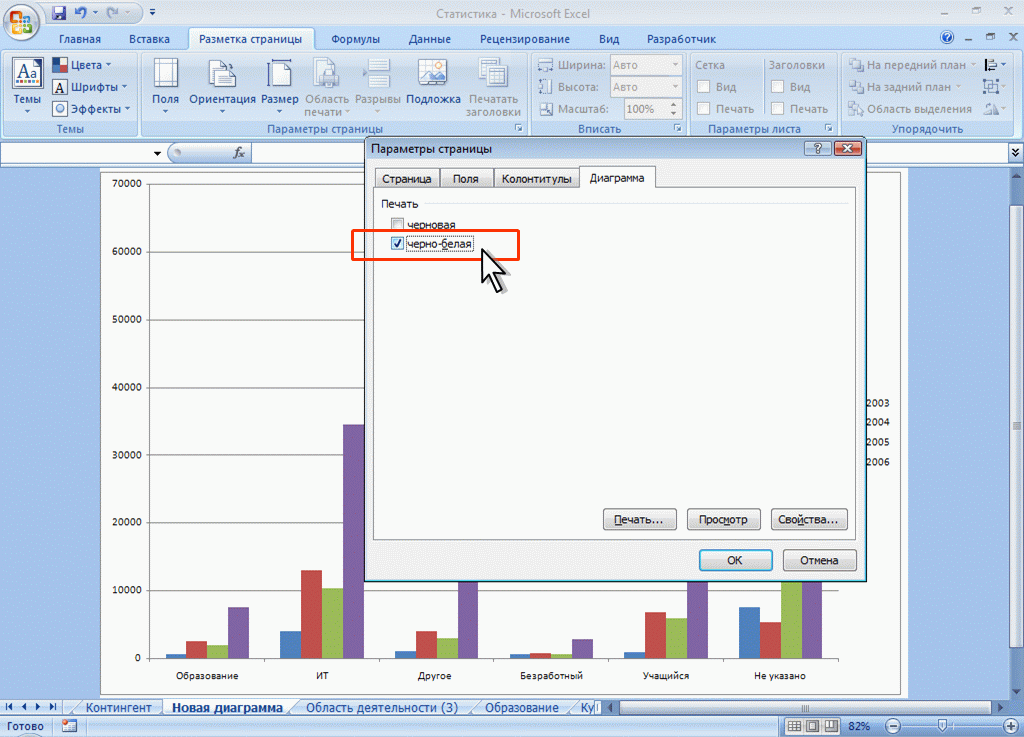The height and width of the screenshot is (737, 1024).
Task: Open the Rotate objects menu icon
Action: coord(995,108)
